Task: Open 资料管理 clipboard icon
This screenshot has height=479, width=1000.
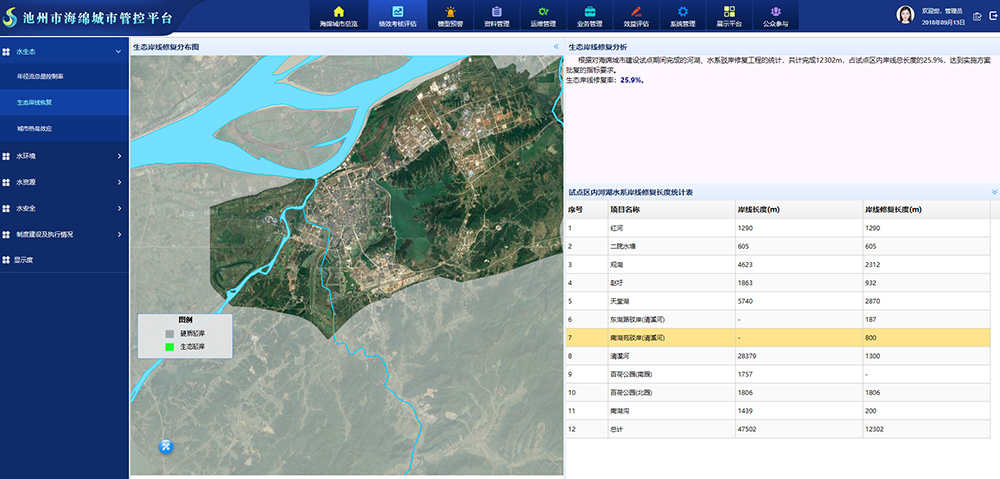Action: pyautogui.click(x=497, y=11)
